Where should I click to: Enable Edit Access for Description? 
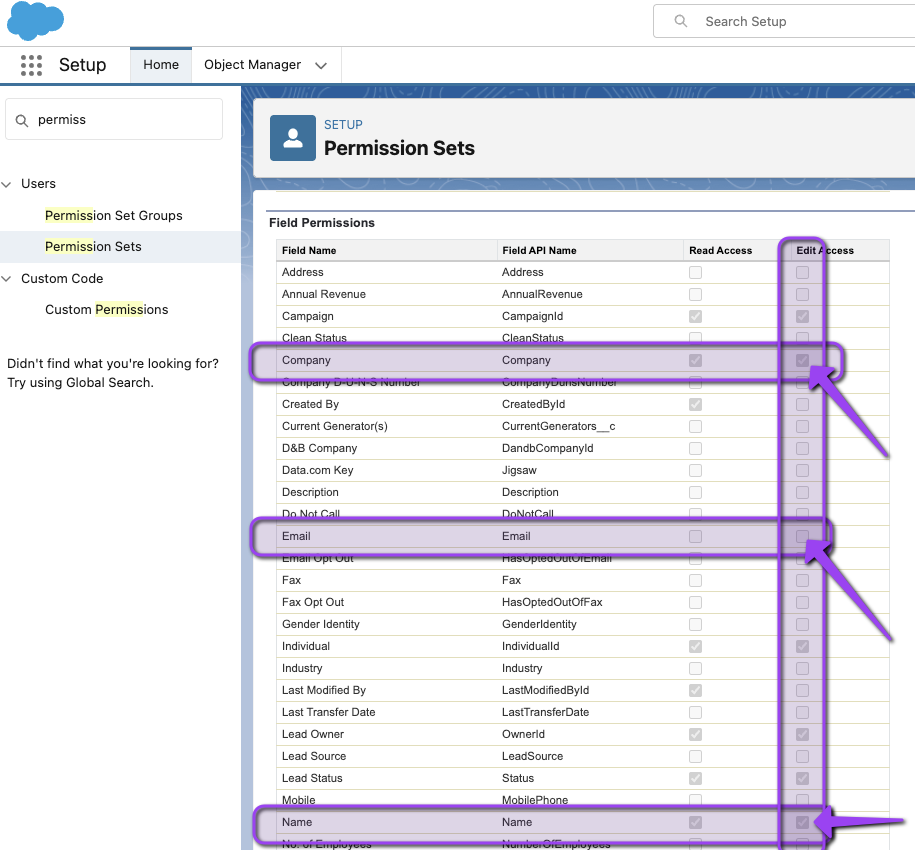(802, 492)
